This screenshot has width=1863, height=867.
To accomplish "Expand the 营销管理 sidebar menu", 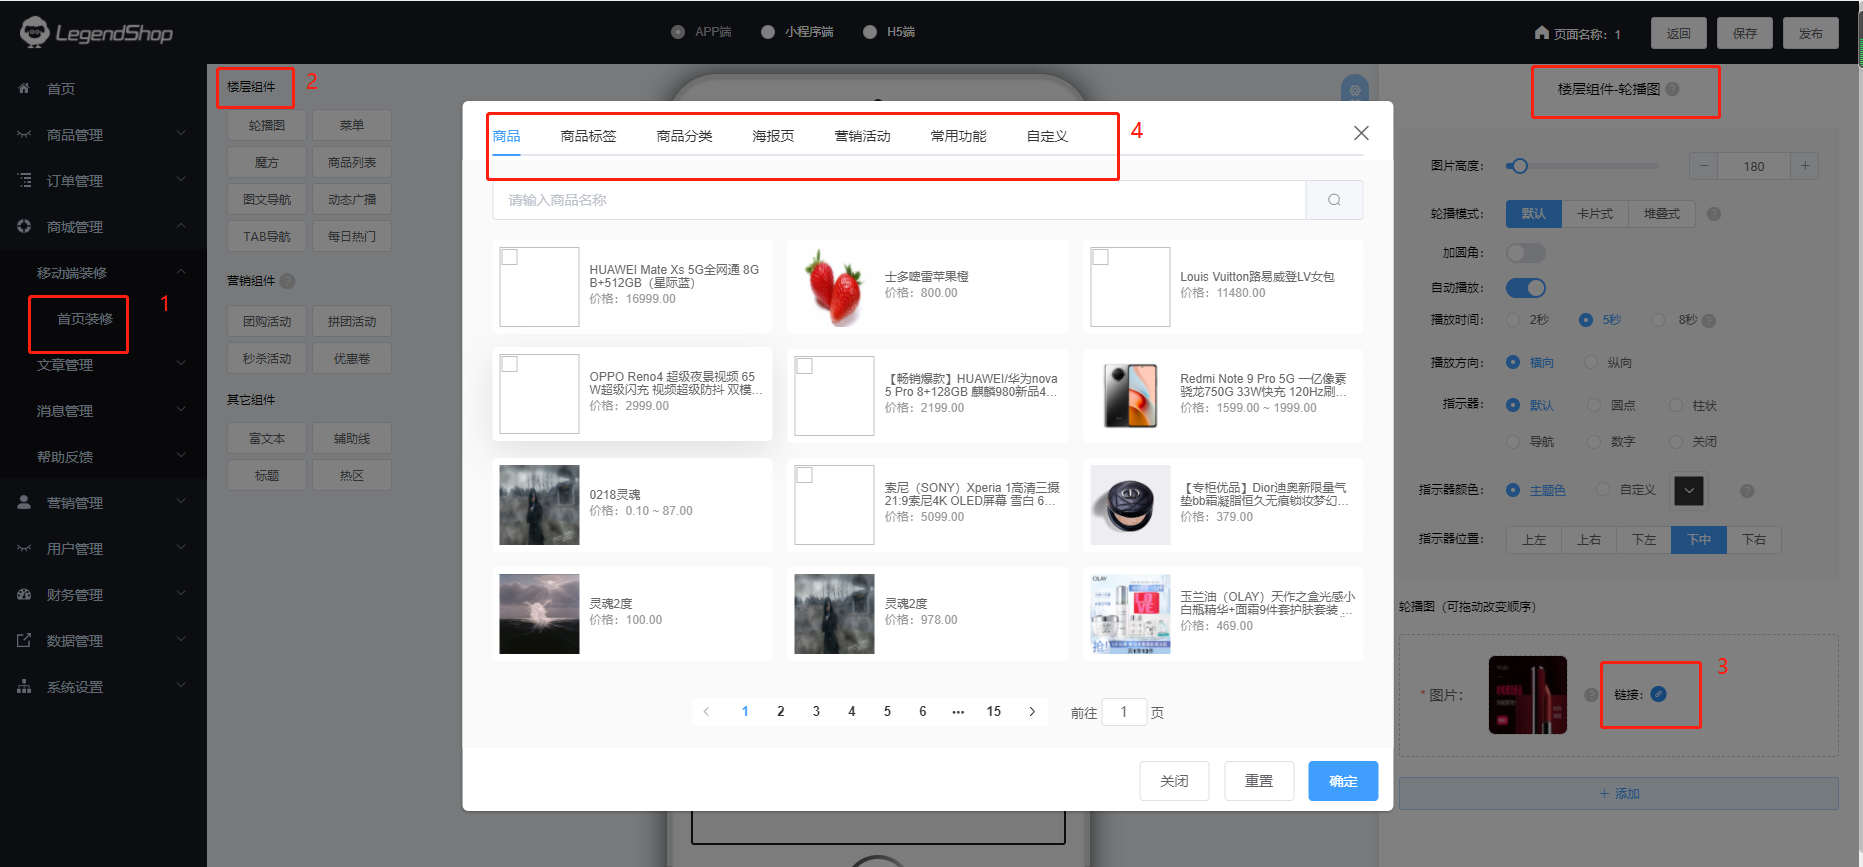I will tap(102, 503).
